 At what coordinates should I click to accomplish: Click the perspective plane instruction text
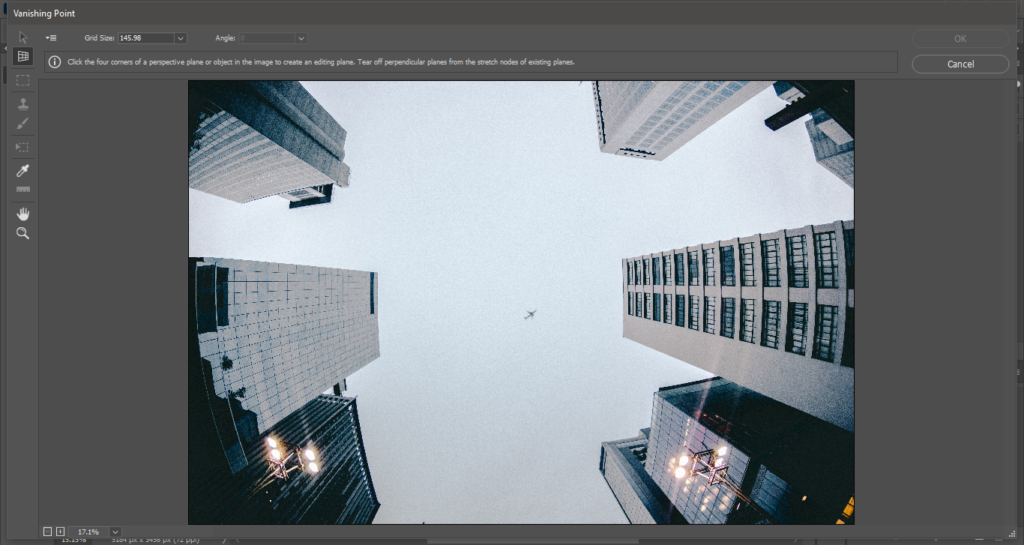tap(321, 62)
